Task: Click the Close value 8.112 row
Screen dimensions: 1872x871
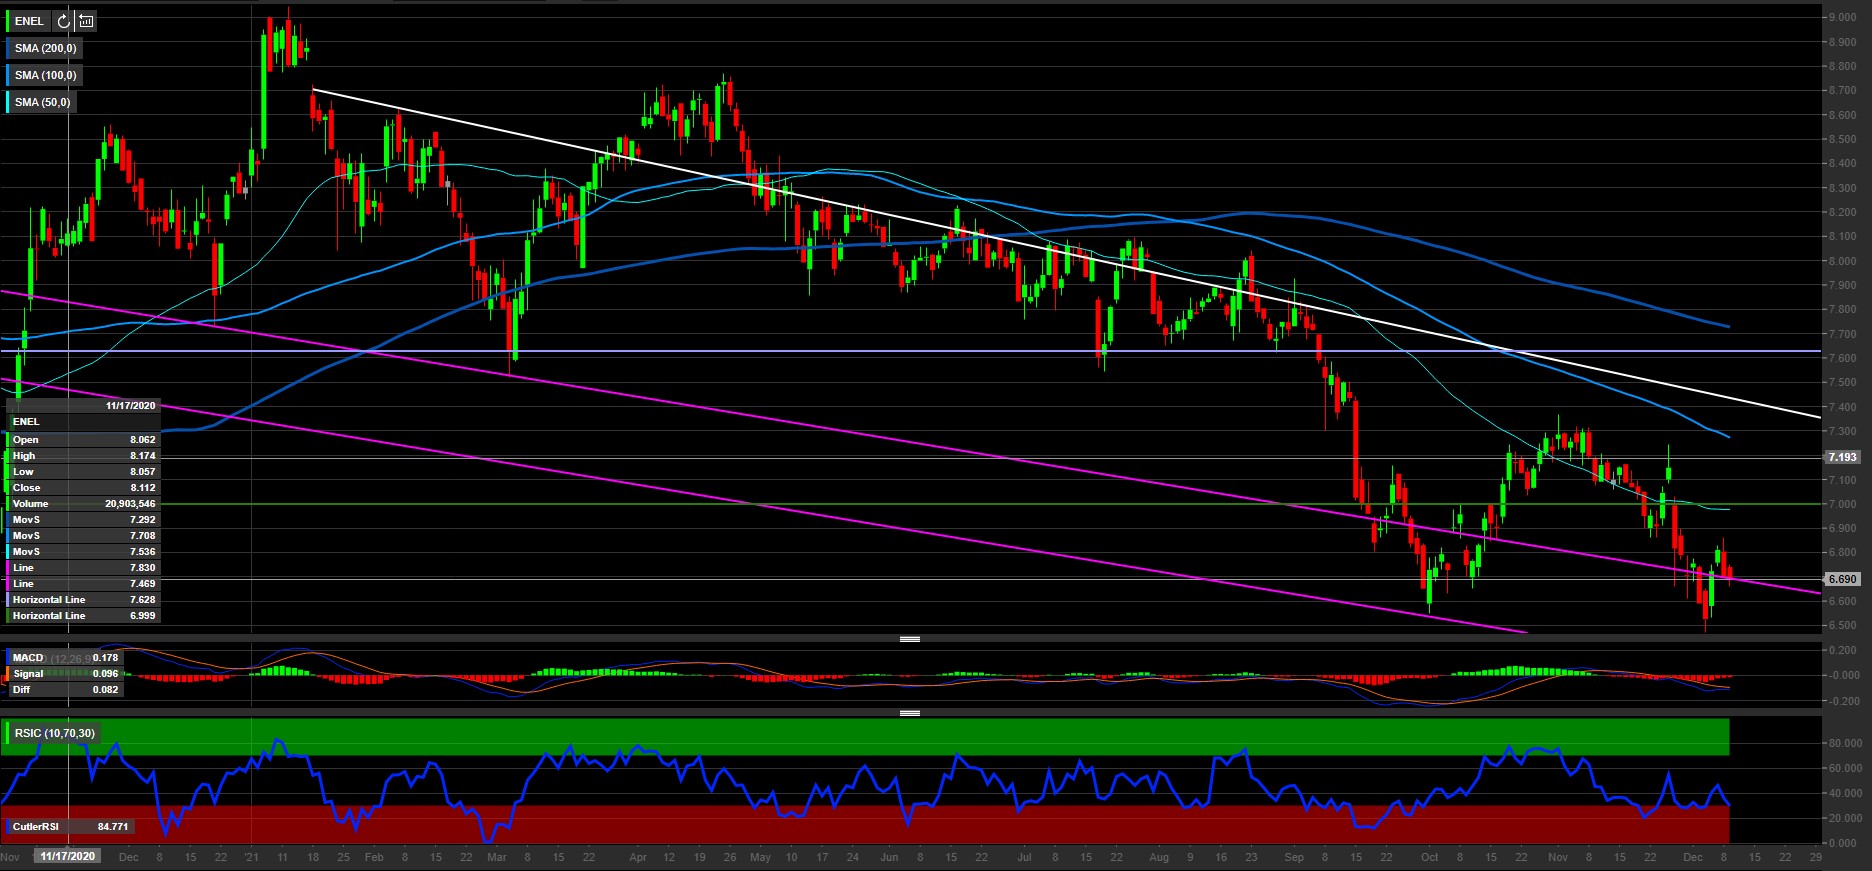Action: (83, 488)
